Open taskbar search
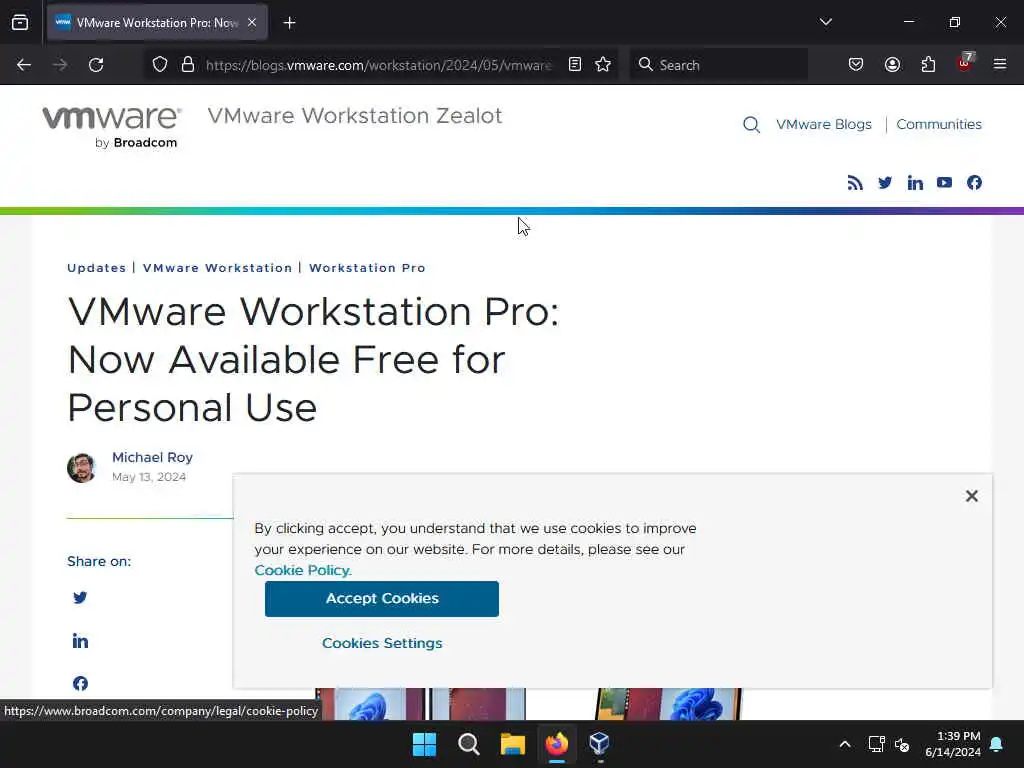This screenshot has width=1024, height=768. click(x=468, y=744)
